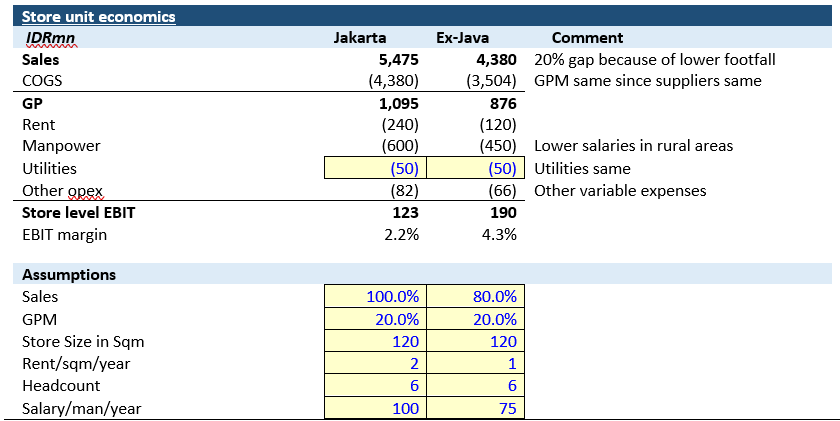
Task: Click the Ex-Java Rent/sqm/year input 1
Action: [475, 363]
